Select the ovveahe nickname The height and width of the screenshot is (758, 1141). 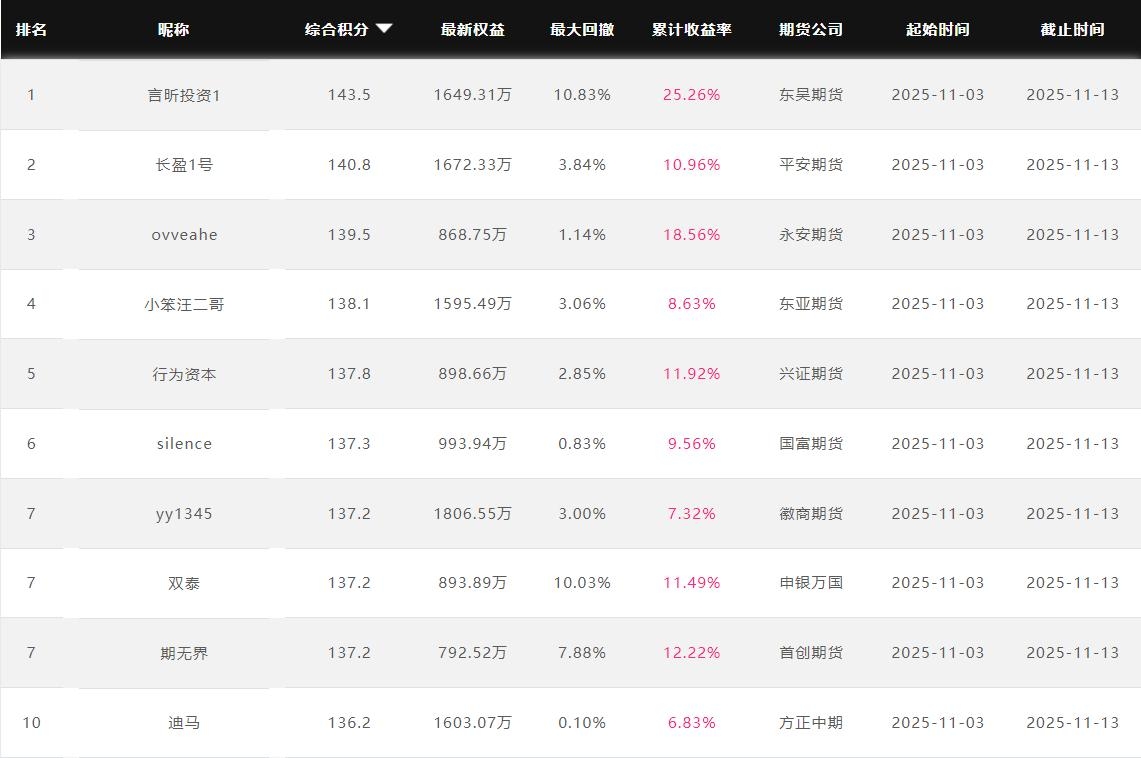coord(184,235)
